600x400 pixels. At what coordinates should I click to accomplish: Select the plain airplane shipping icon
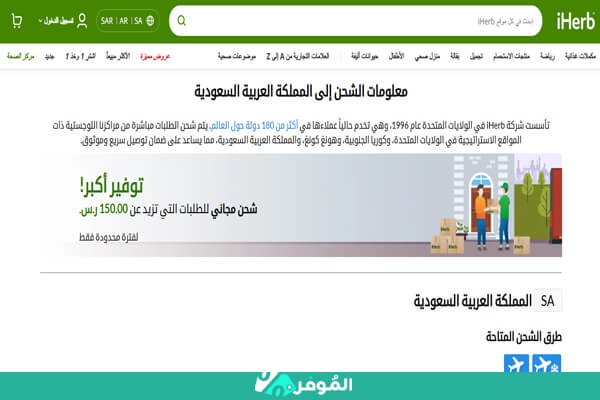pos(516,363)
